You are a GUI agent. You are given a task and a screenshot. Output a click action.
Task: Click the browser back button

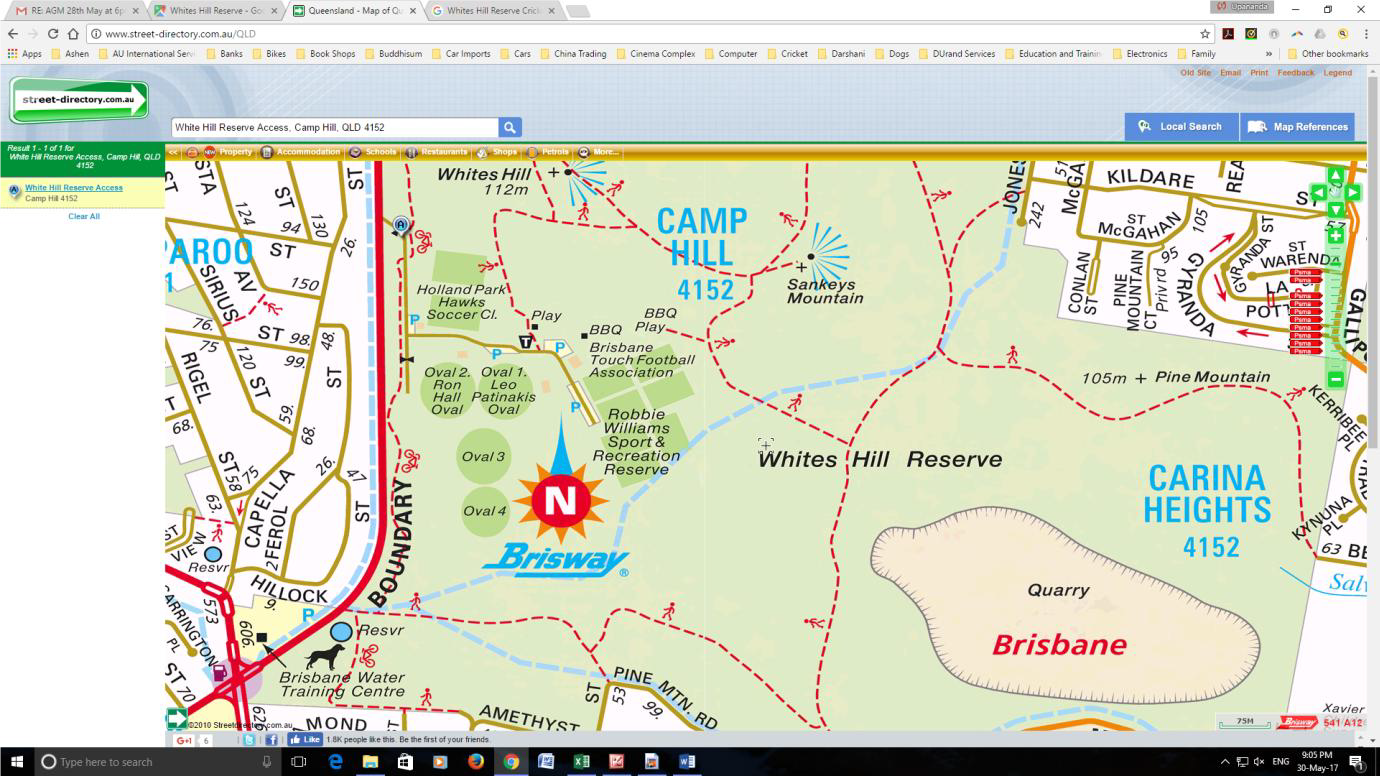point(12,33)
